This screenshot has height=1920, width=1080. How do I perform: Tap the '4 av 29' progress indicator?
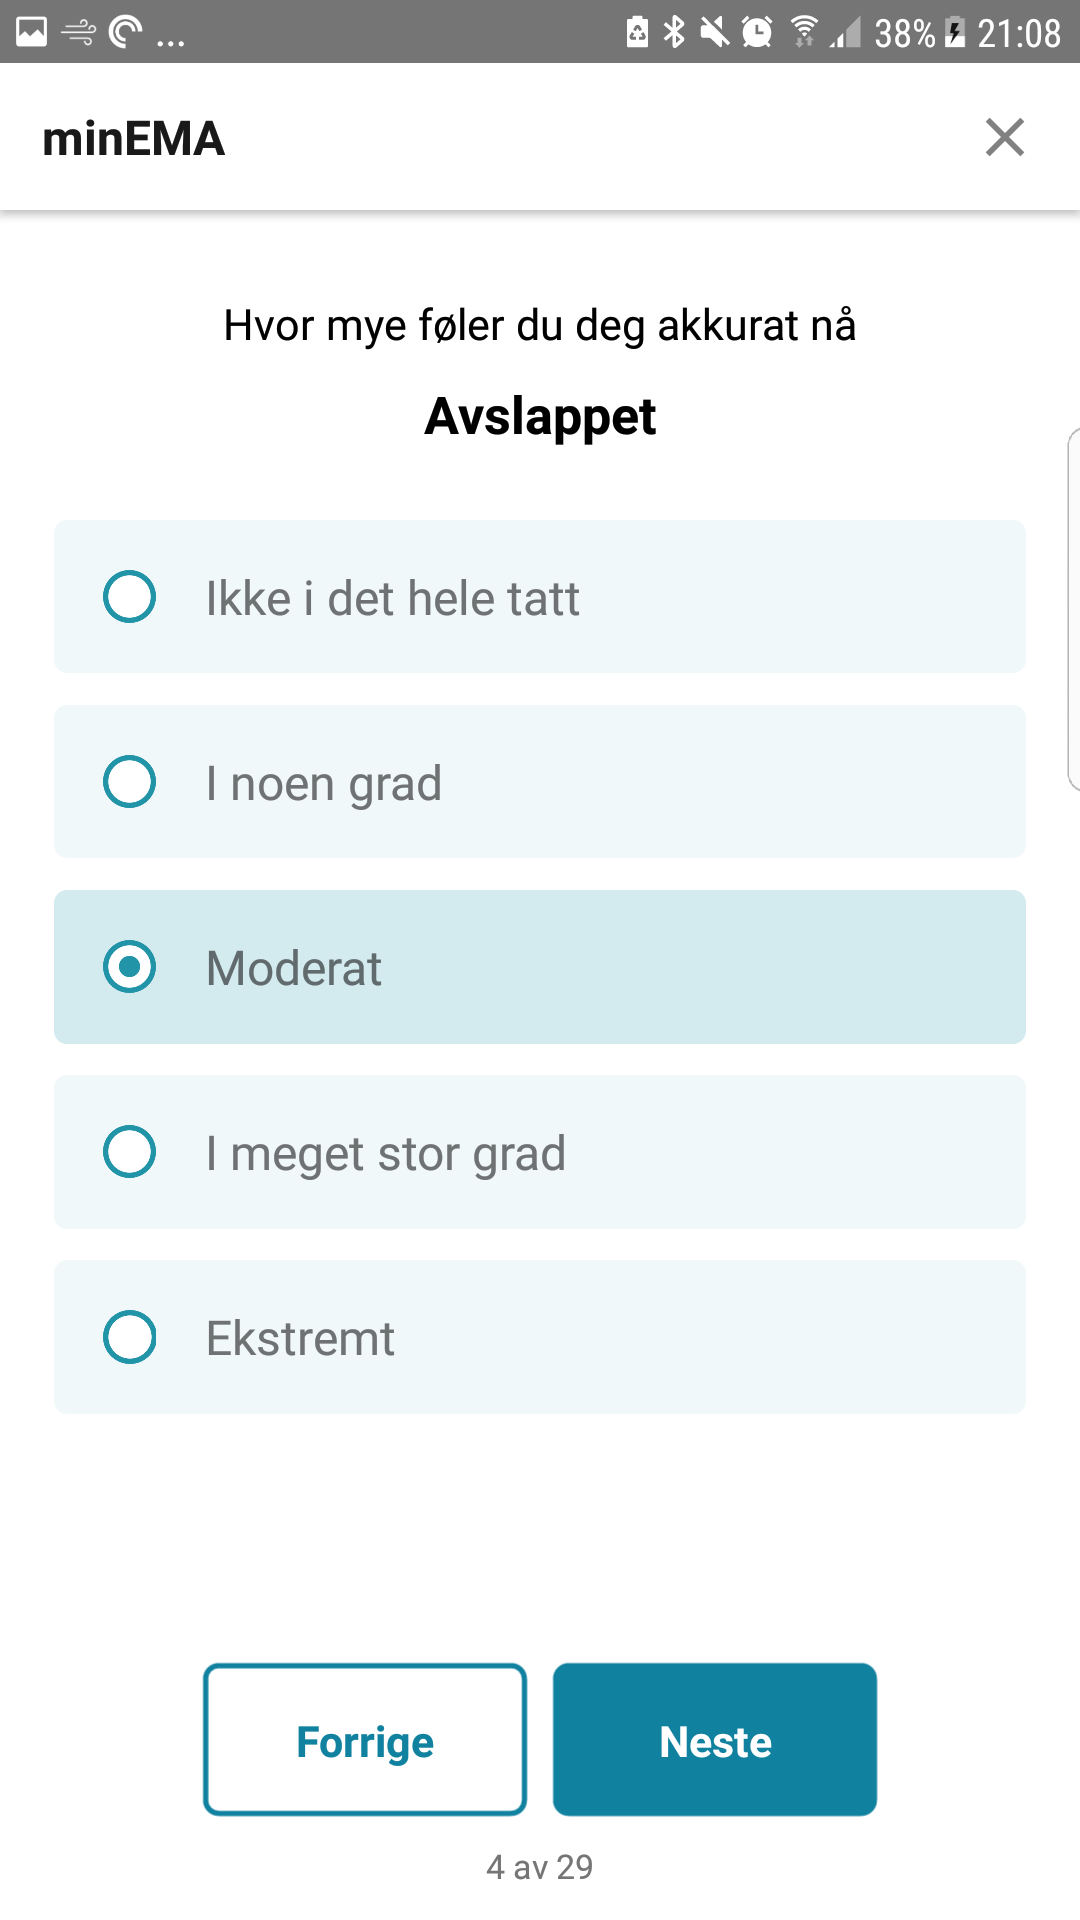540,1867
